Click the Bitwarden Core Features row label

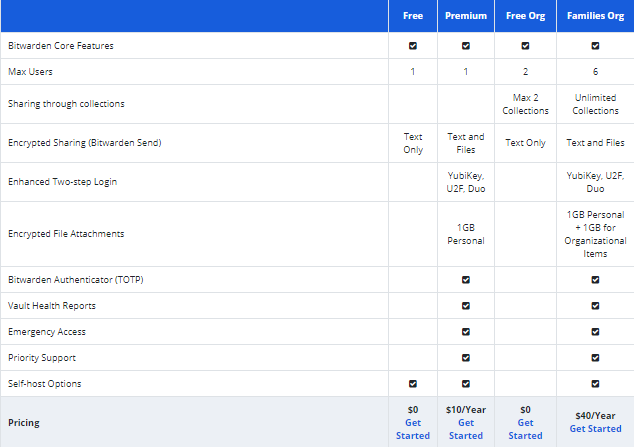(61, 46)
